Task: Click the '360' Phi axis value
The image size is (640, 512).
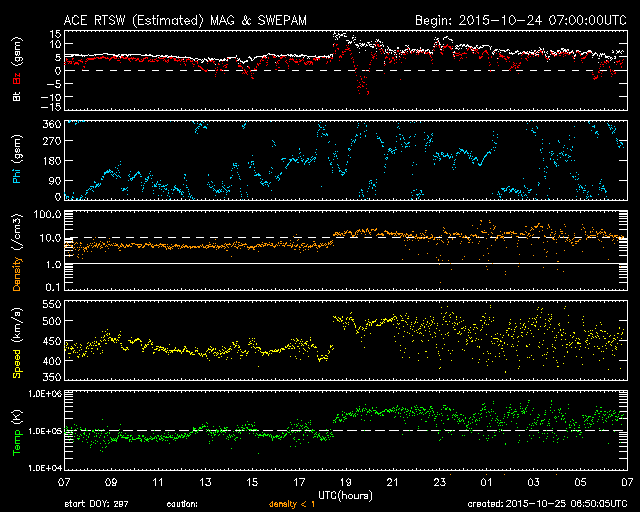Action: [52, 124]
